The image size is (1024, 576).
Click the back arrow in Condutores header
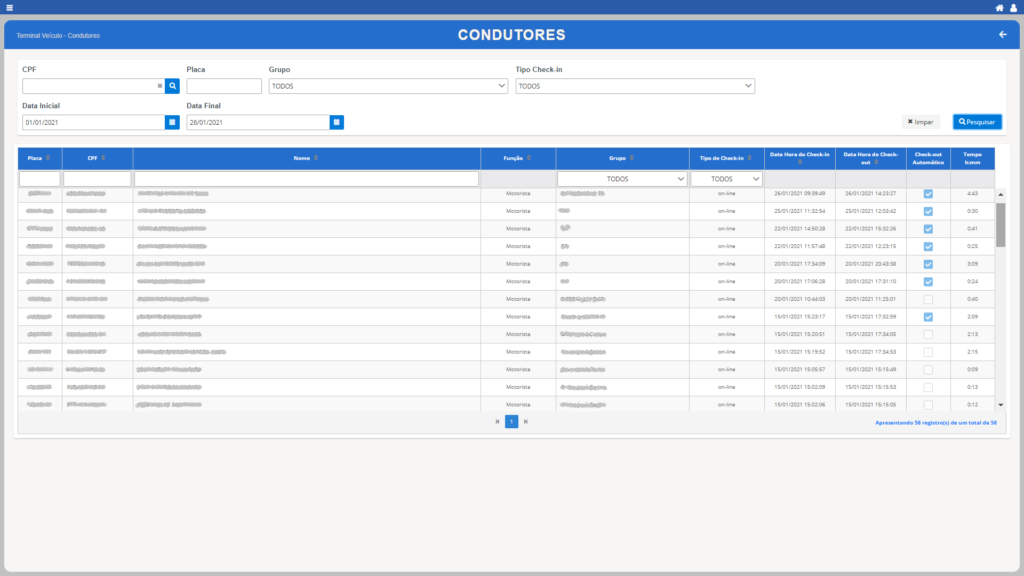[1003, 35]
